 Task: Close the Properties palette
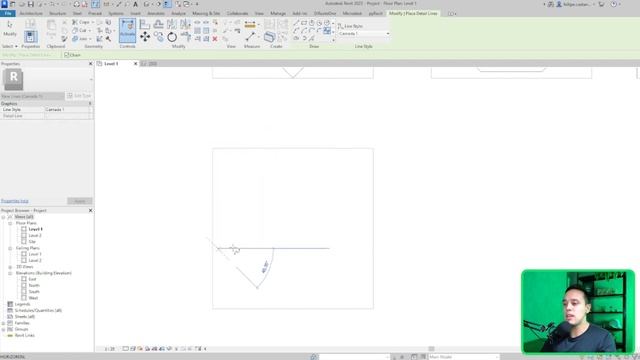click(91, 64)
